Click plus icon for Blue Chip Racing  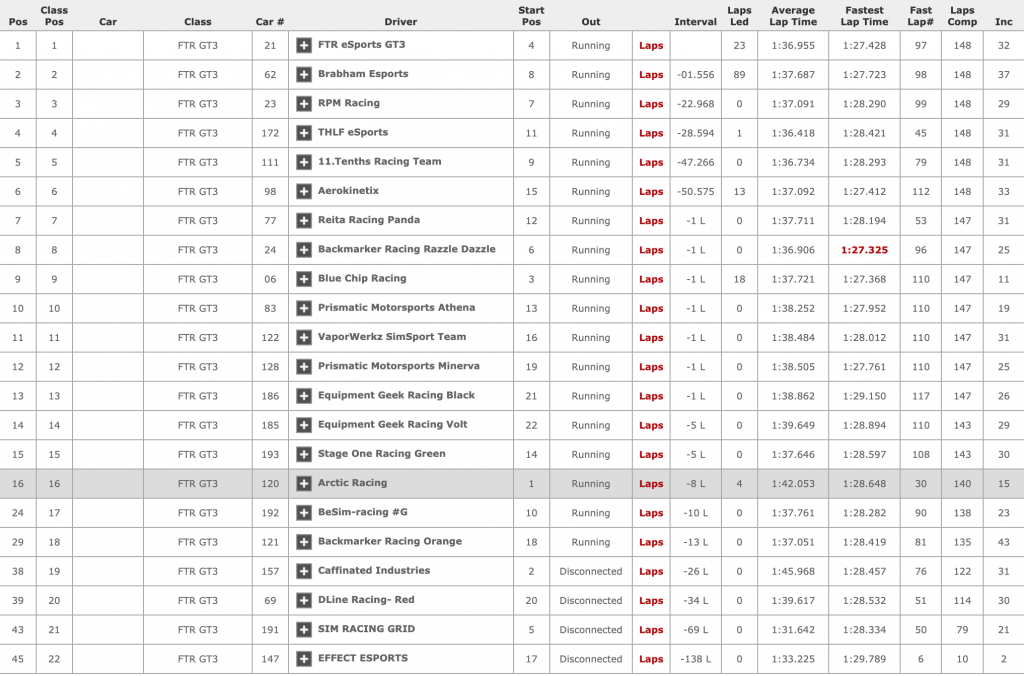point(304,279)
